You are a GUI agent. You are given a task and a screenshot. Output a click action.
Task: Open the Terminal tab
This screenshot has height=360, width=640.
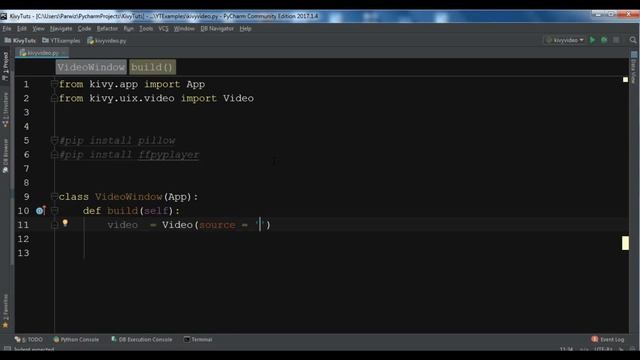pos(198,339)
